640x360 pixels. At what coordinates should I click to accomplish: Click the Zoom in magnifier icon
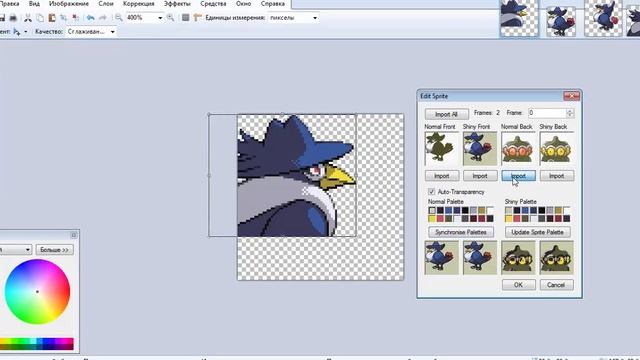coord(171,18)
